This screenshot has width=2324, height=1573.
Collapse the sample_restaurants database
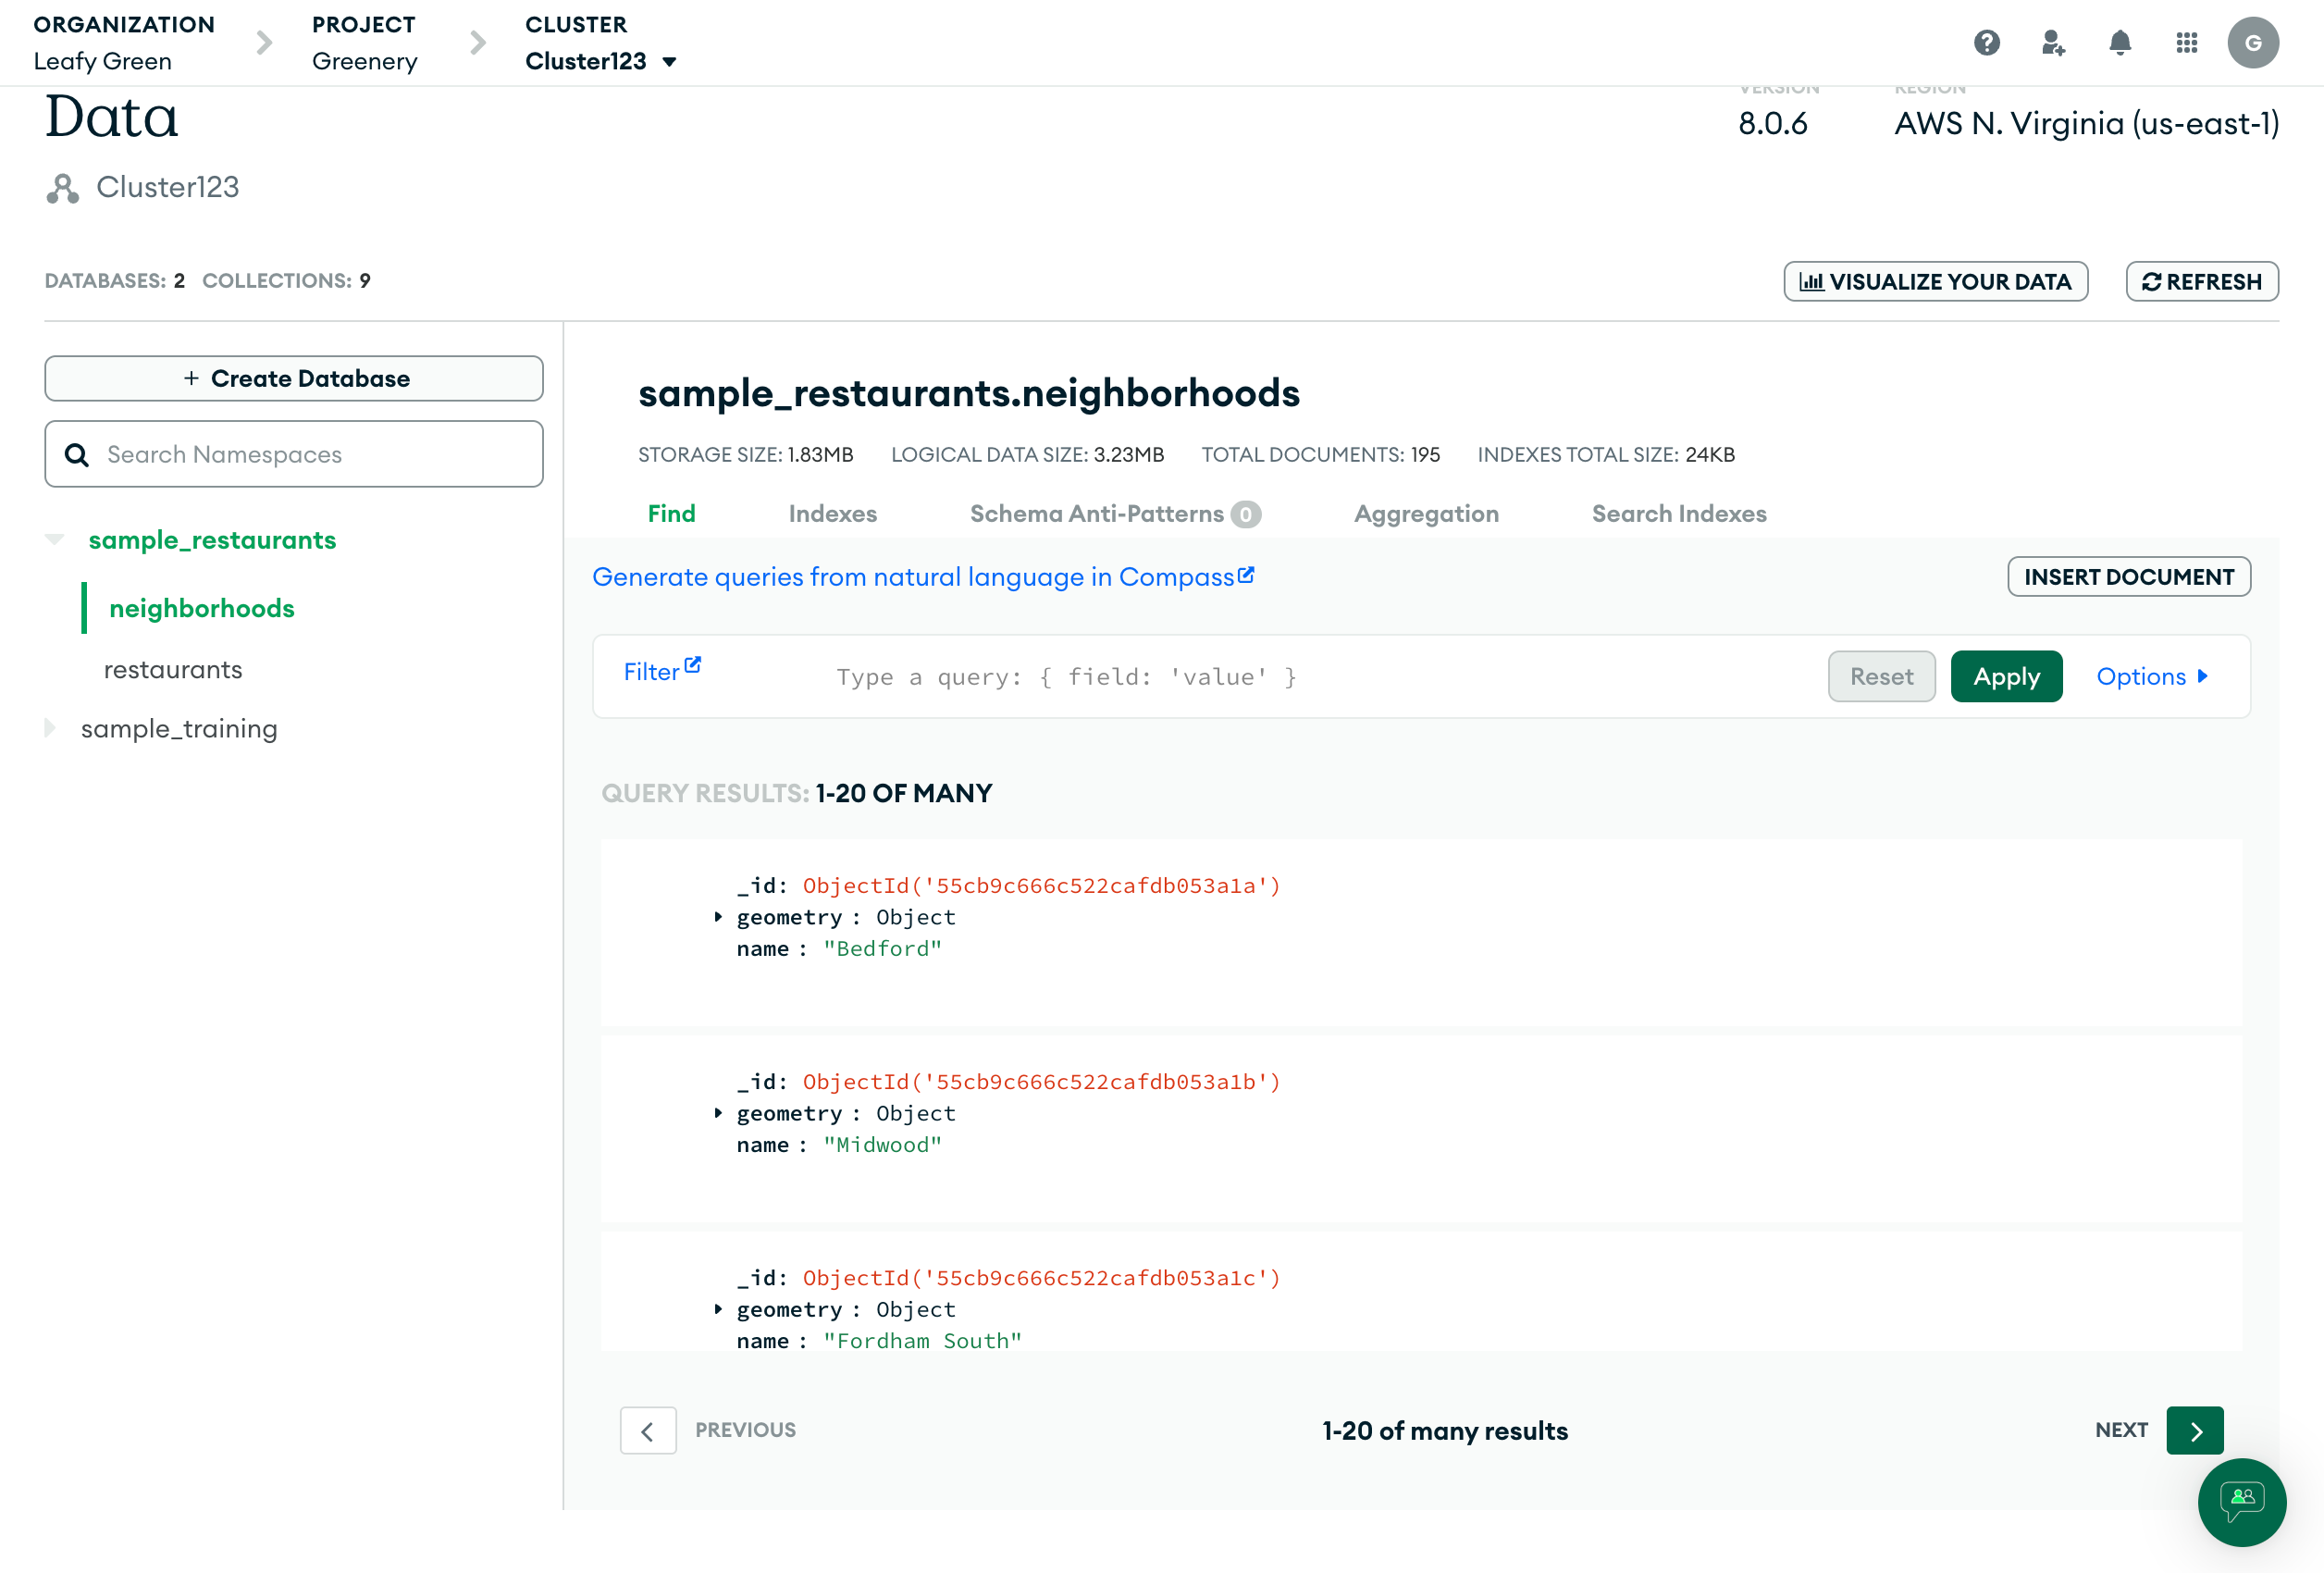[55, 540]
